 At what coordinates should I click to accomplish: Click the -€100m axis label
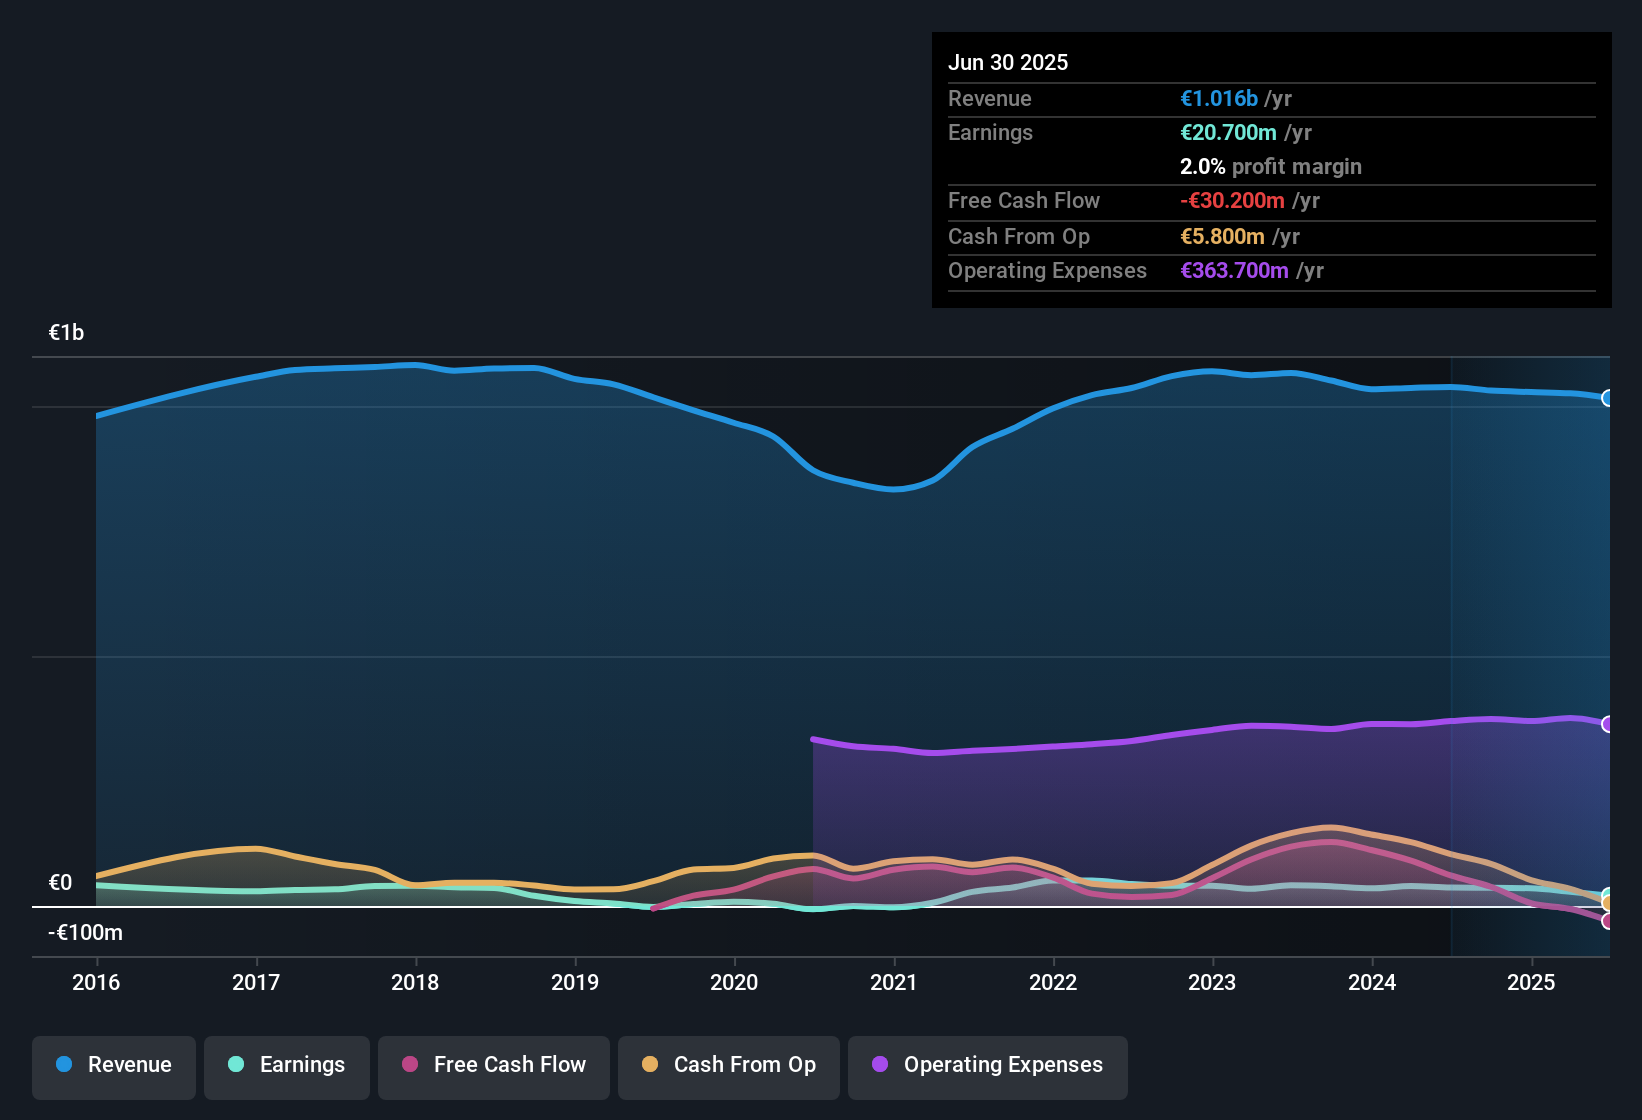point(84,932)
